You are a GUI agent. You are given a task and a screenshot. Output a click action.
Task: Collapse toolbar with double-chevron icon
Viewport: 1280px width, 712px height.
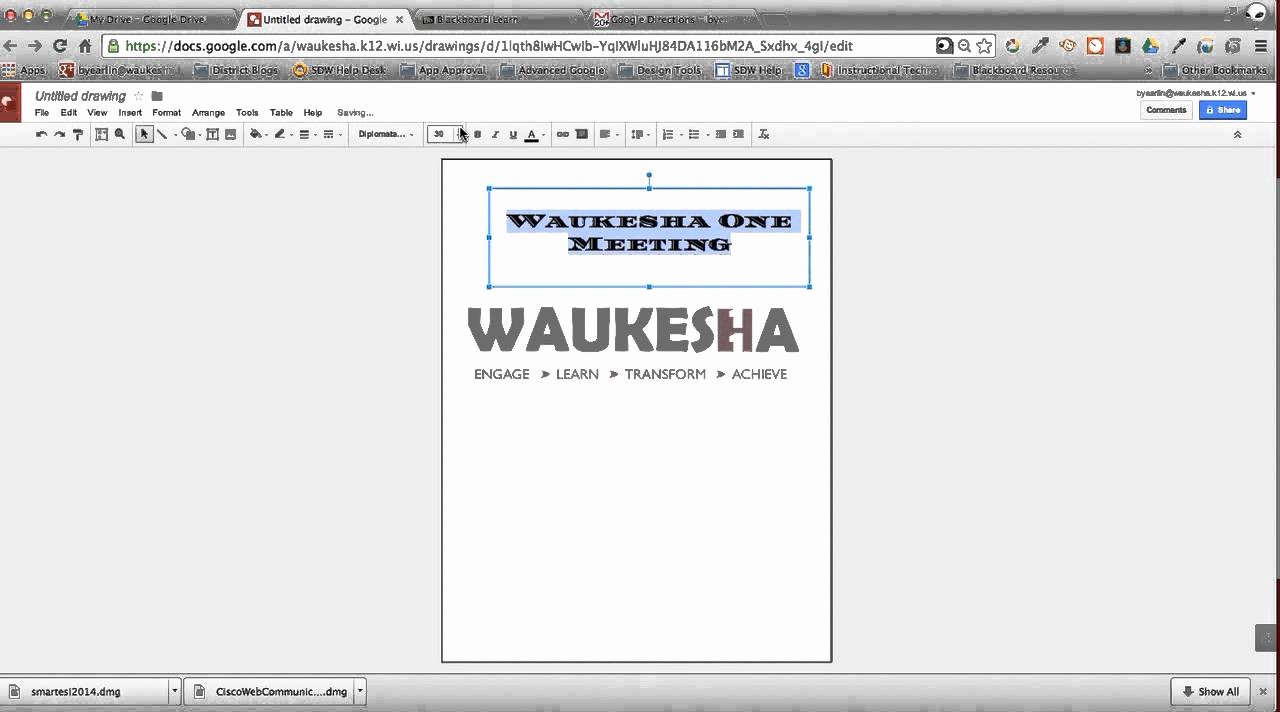pyautogui.click(x=1237, y=134)
